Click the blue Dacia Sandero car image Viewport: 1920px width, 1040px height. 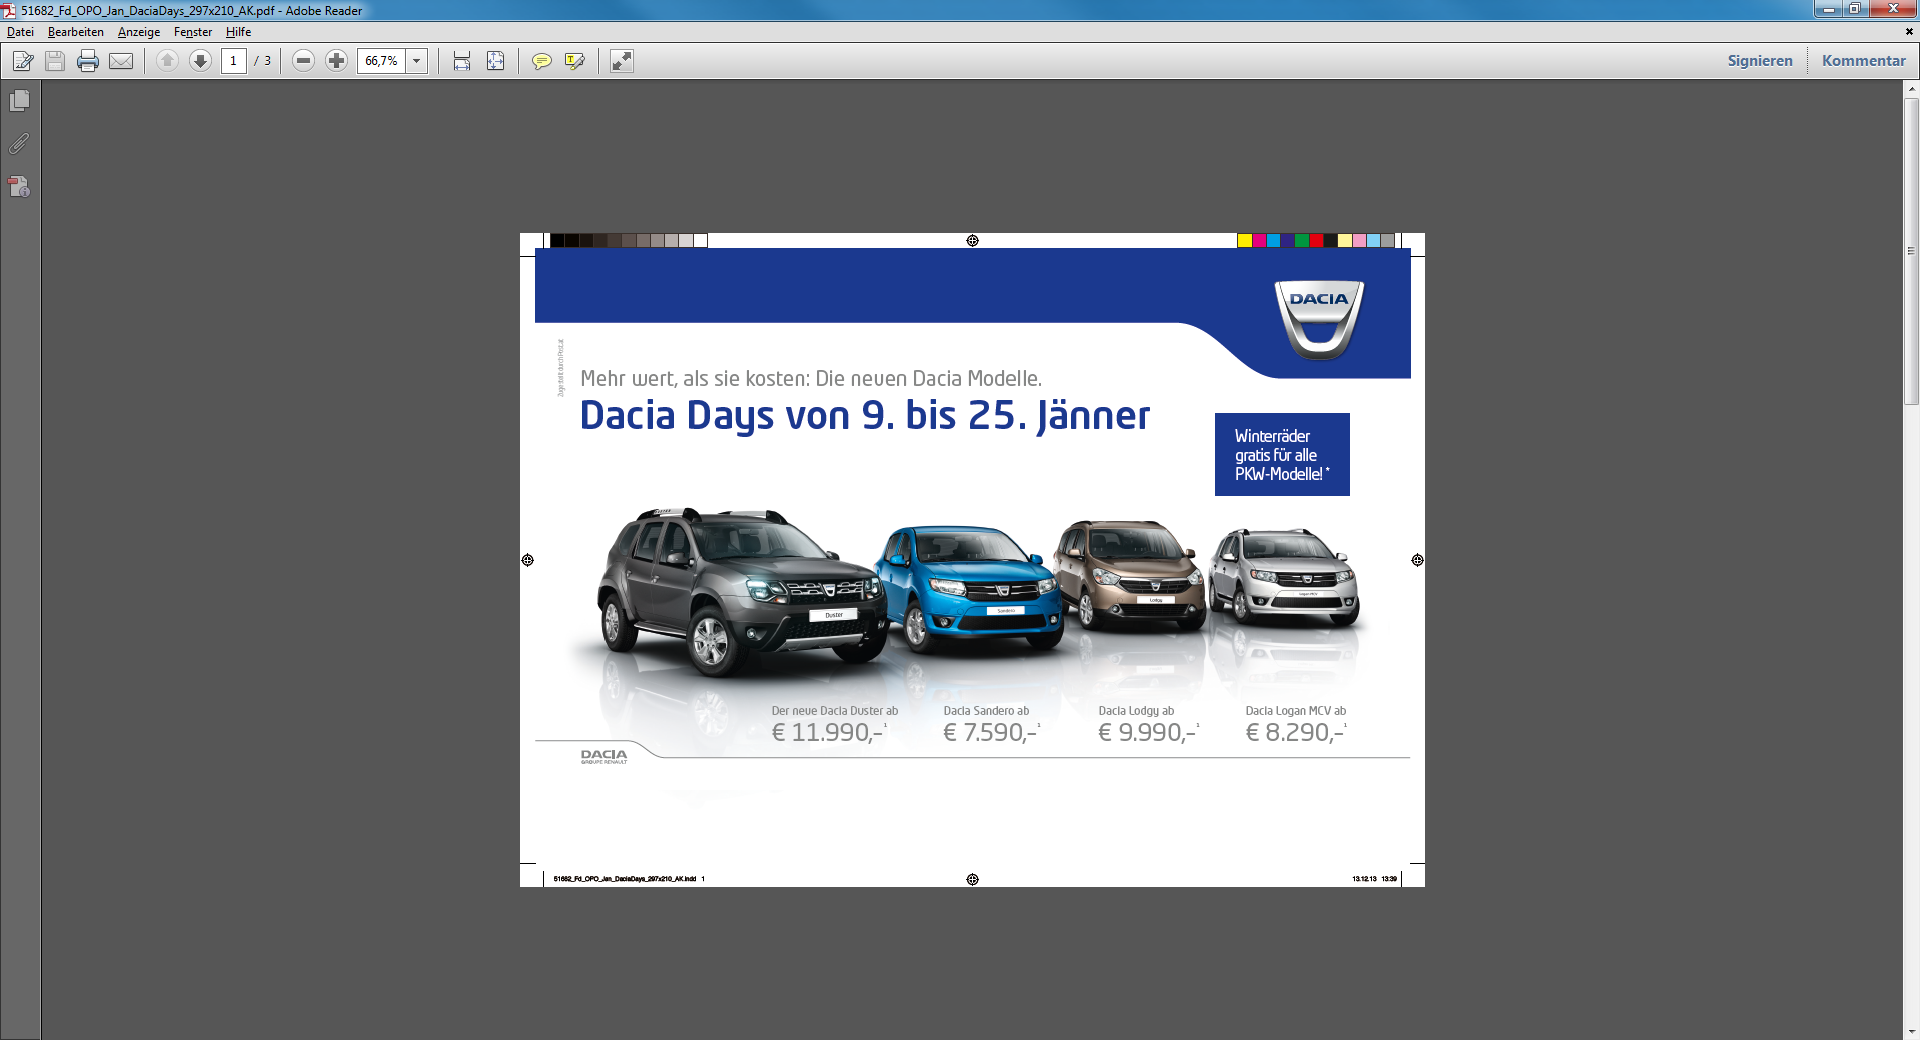click(x=968, y=590)
